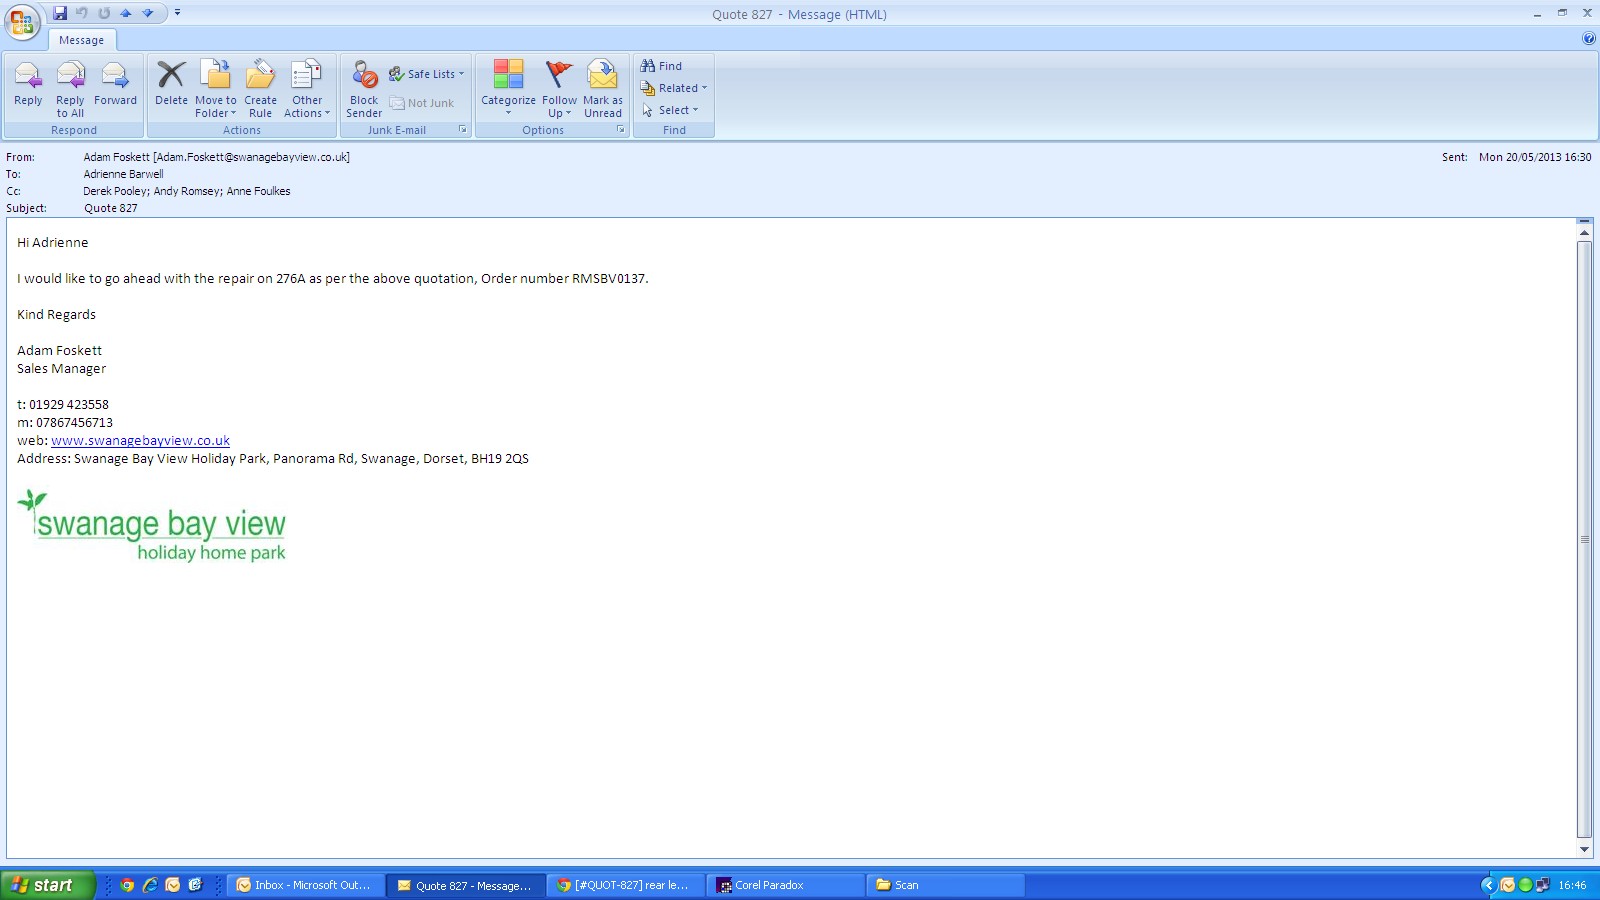1600x900 pixels.
Task: Go to Previous Item arrow
Action: coord(126,13)
